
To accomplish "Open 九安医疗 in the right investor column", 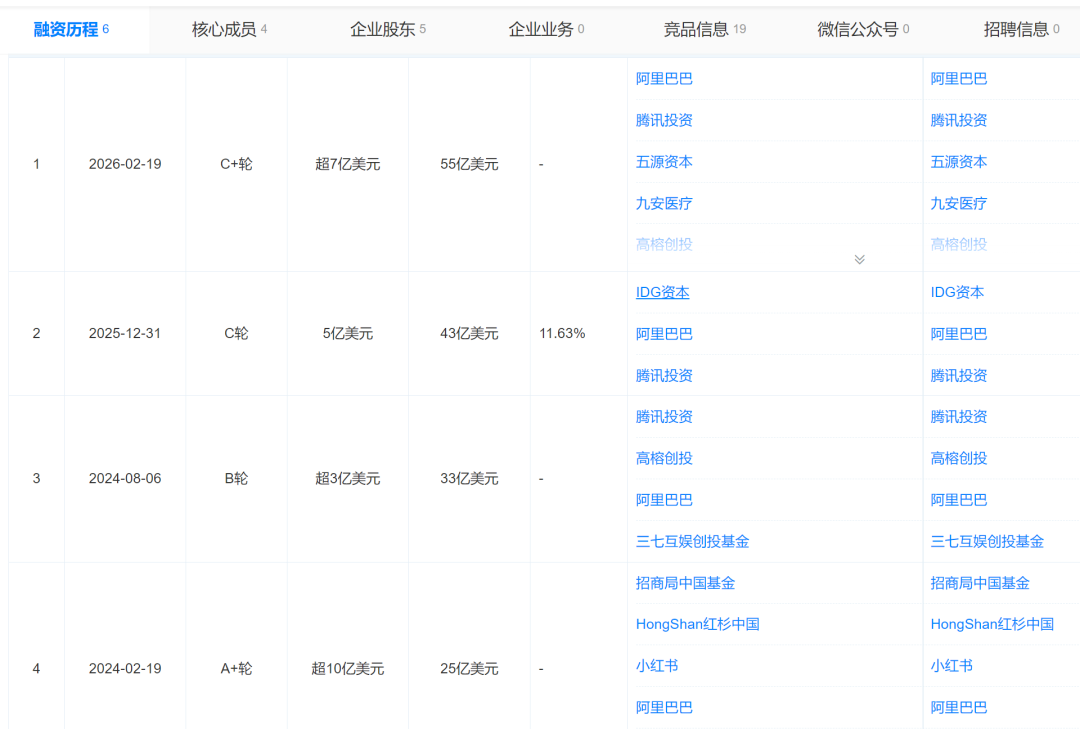I will tap(958, 203).
